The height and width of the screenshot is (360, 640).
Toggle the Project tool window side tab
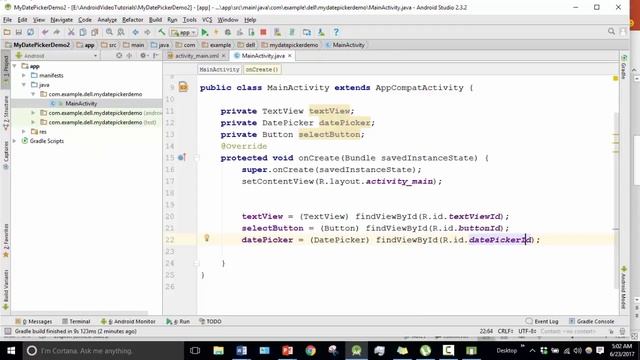click(x=6, y=68)
